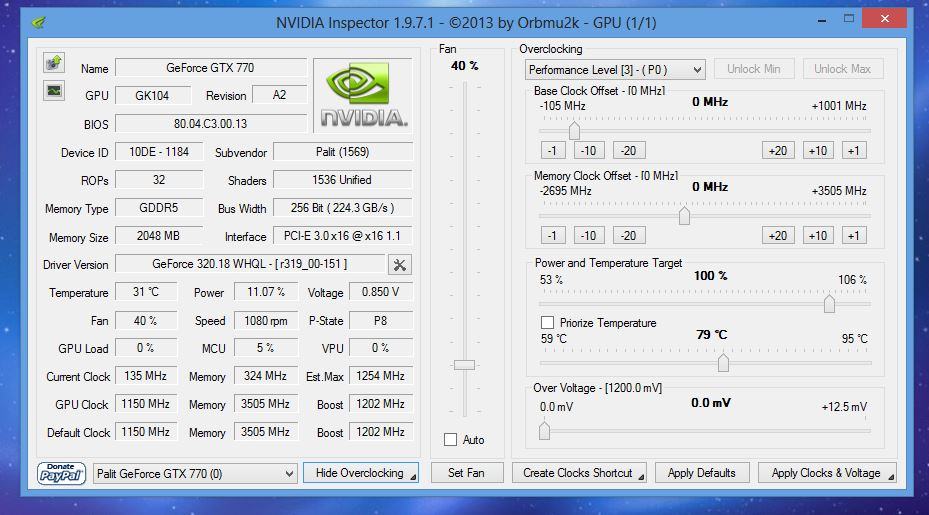Image resolution: width=929 pixels, height=515 pixels.
Task: Click the Bus Width value 256 Bit
Action: (342, 208)
